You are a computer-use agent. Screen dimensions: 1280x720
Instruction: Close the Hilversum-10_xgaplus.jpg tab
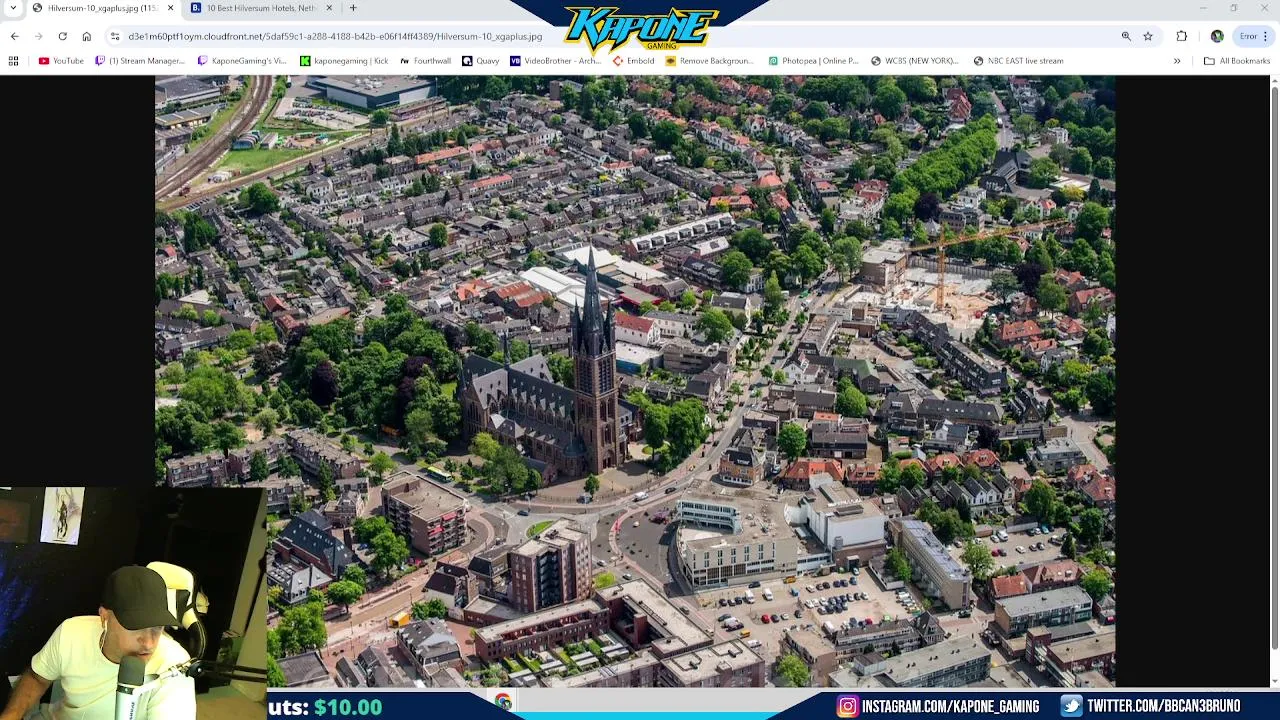(x=170, y=8)
